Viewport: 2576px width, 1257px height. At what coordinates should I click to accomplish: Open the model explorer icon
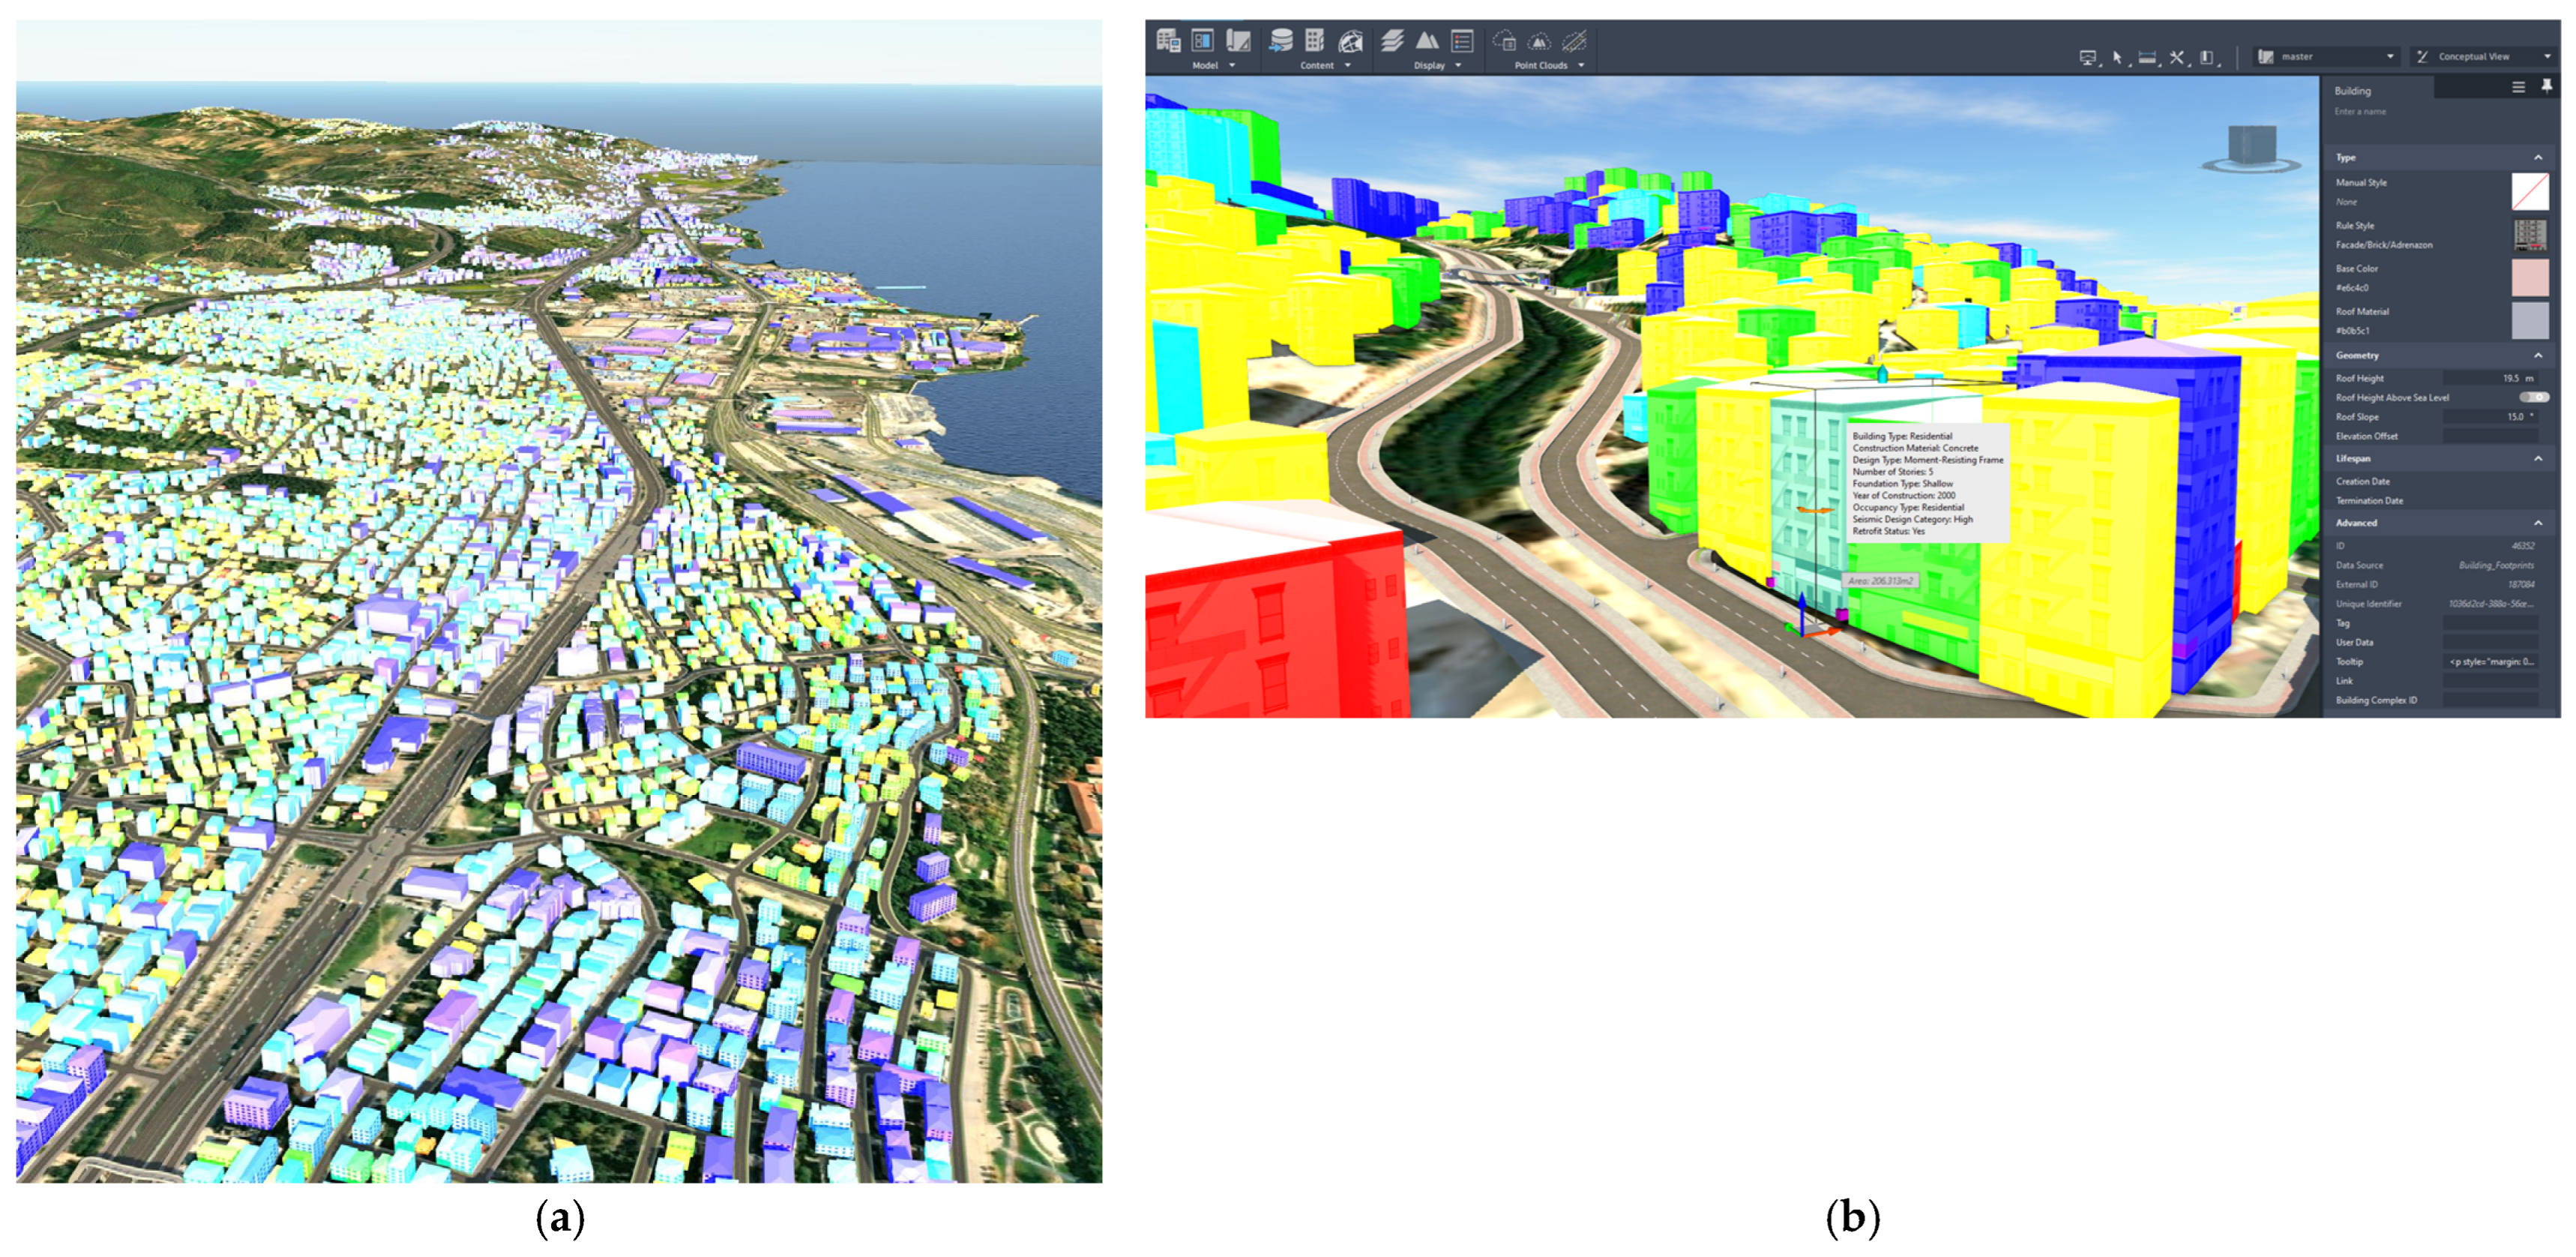(x=1203, y=41)
